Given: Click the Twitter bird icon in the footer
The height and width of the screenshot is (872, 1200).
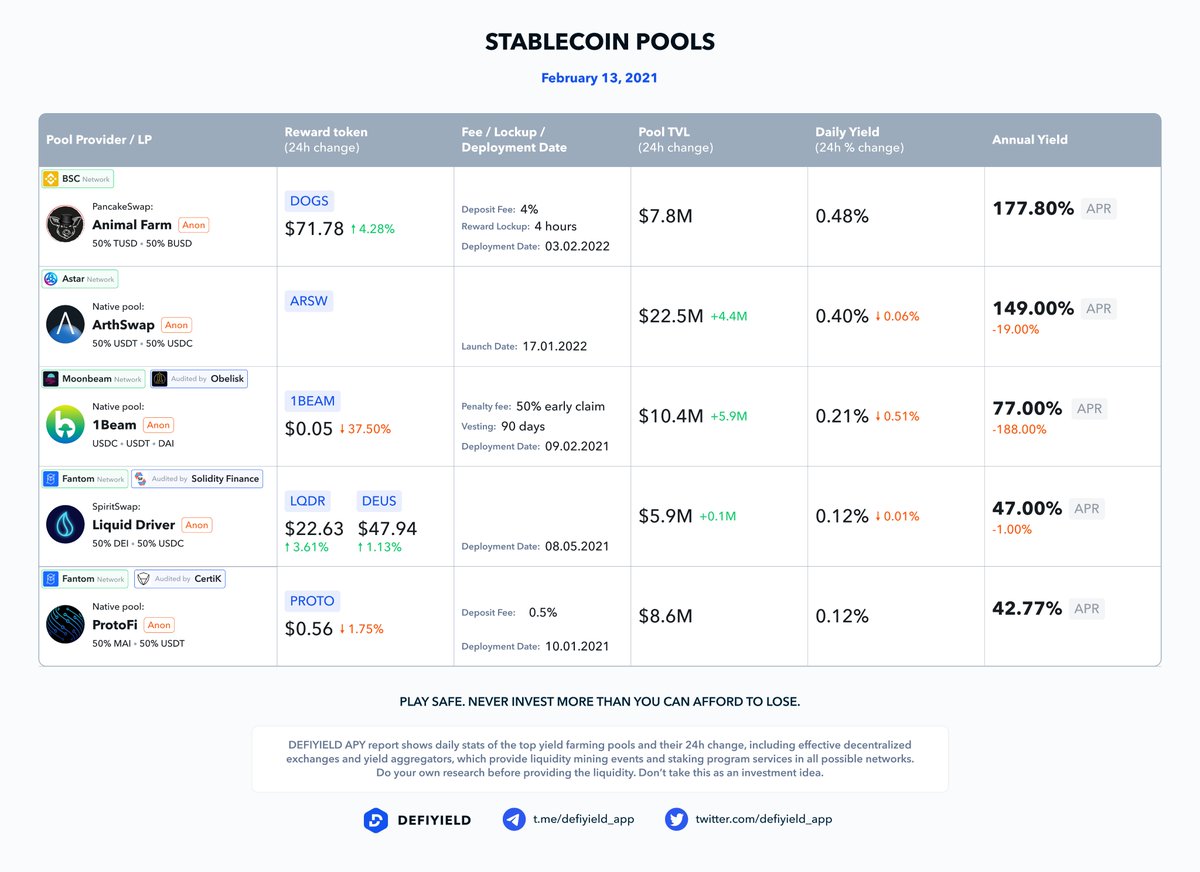Looking at the screenshot, I should coord(677,820).
